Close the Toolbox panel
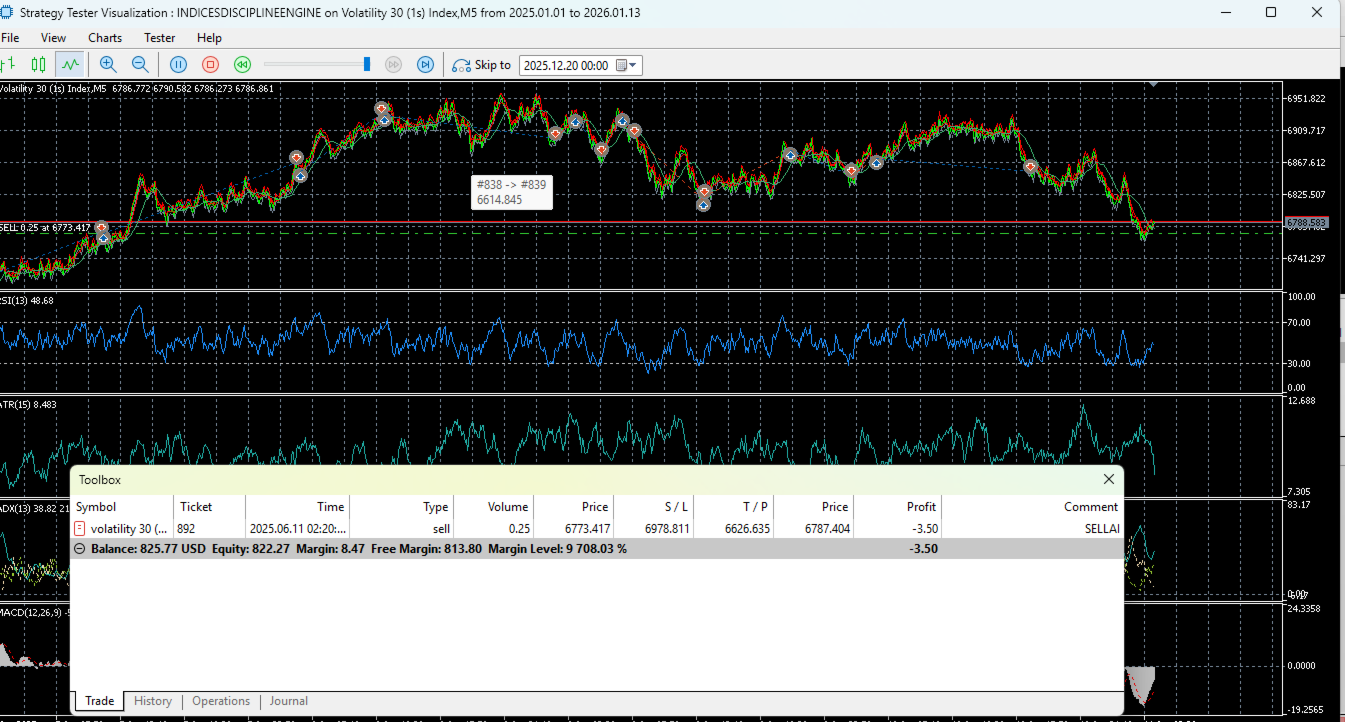Screen dimensions: 1345x722 [1108, 480]
